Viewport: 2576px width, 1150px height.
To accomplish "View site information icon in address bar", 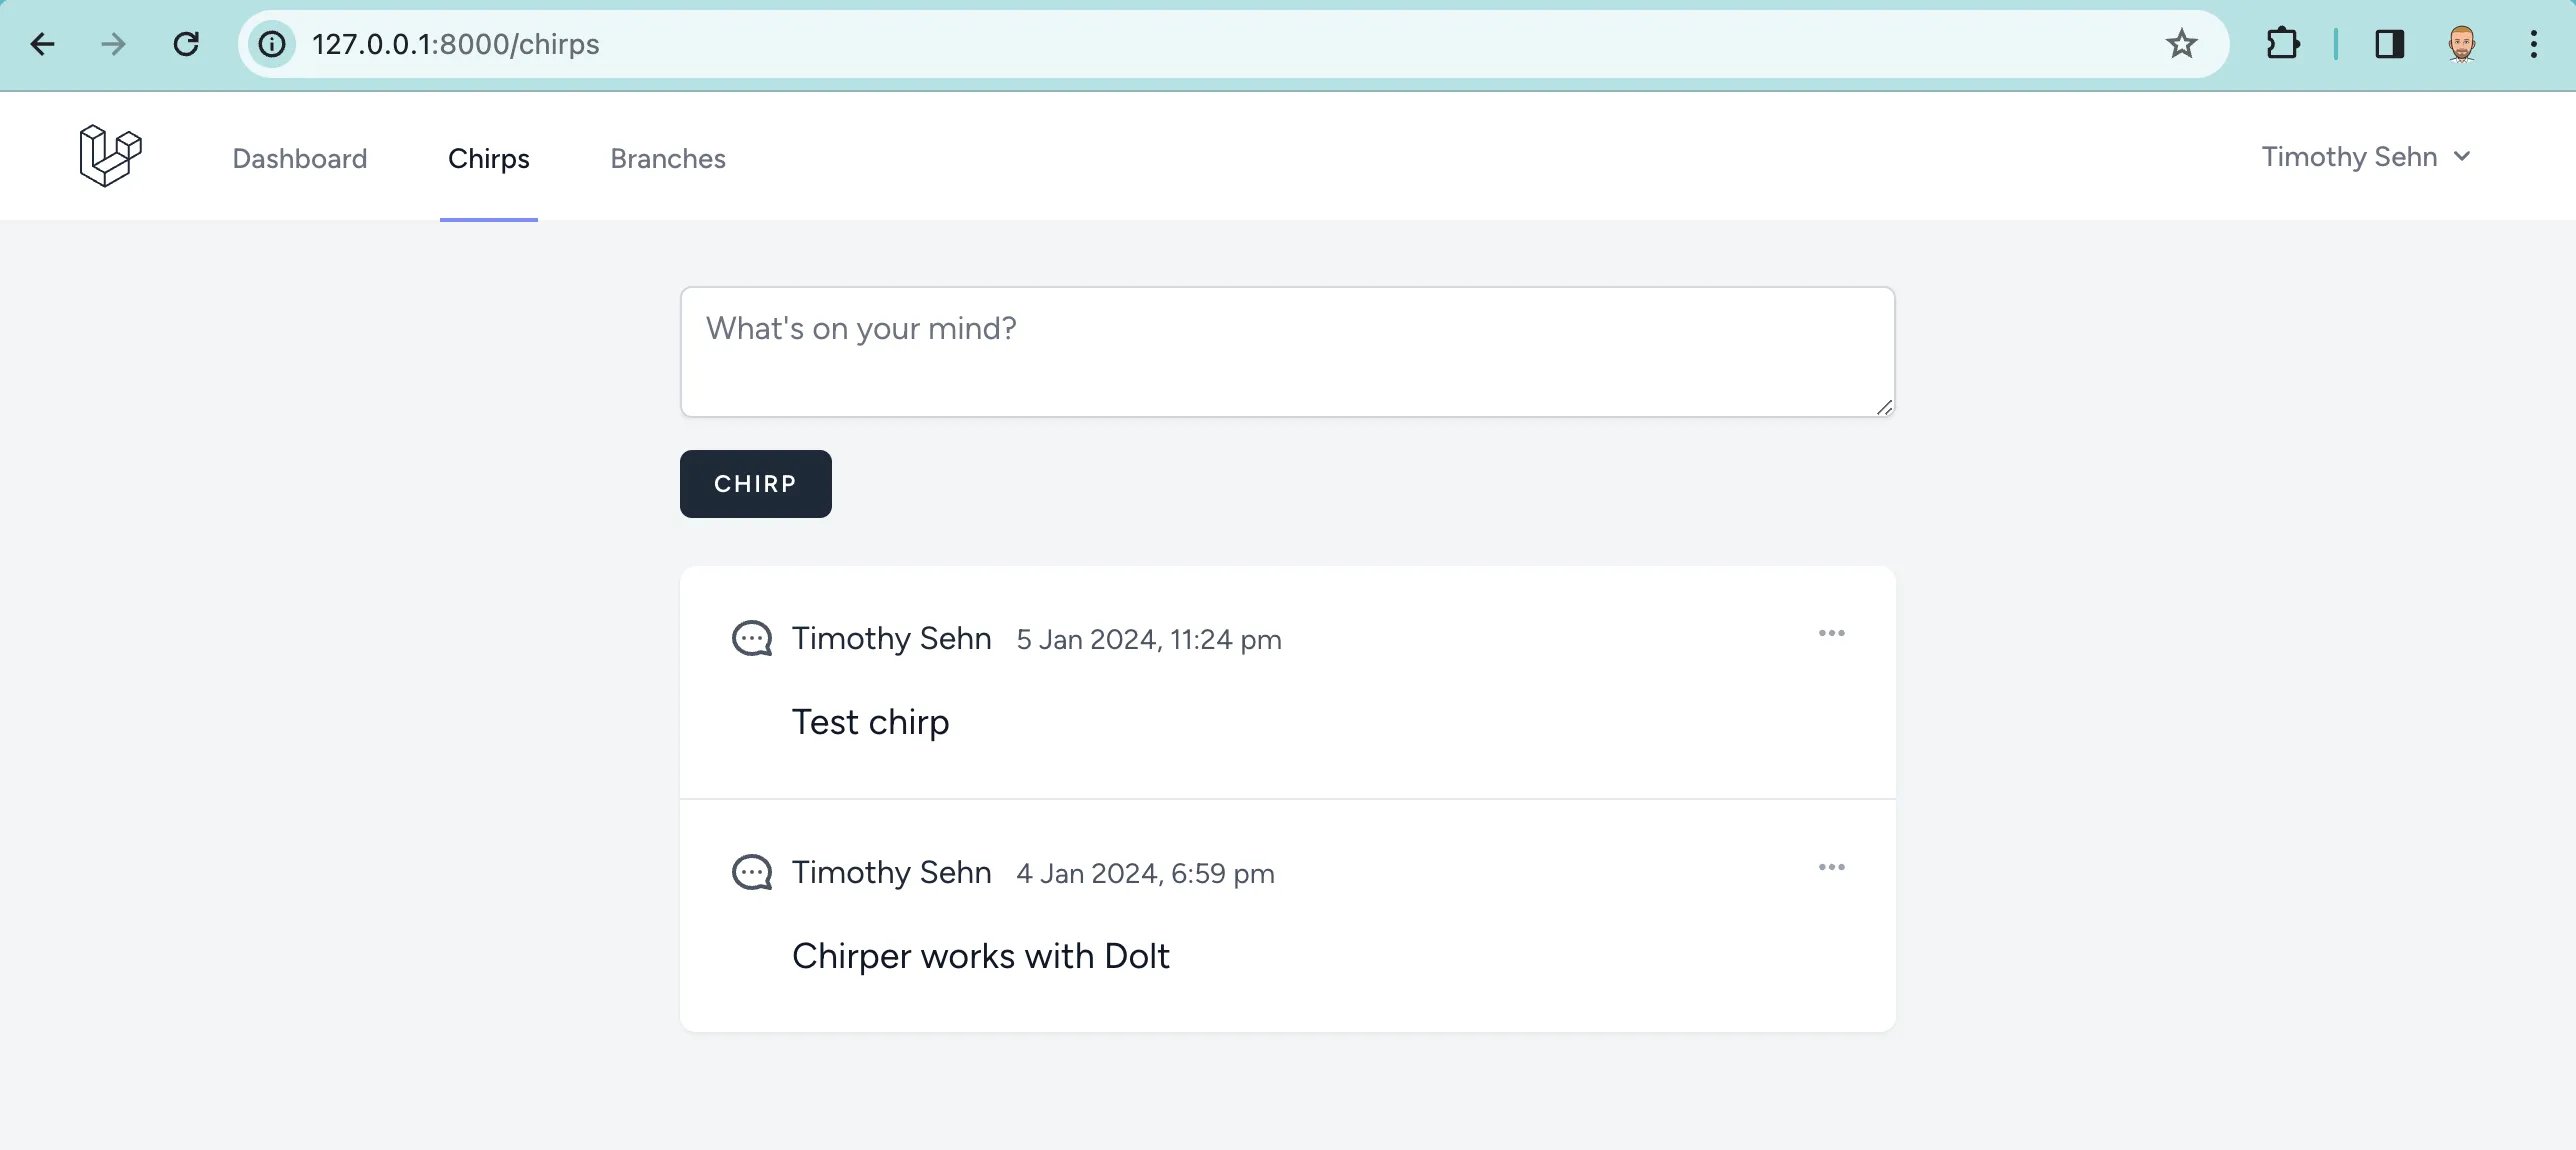I will click(272, 44).
